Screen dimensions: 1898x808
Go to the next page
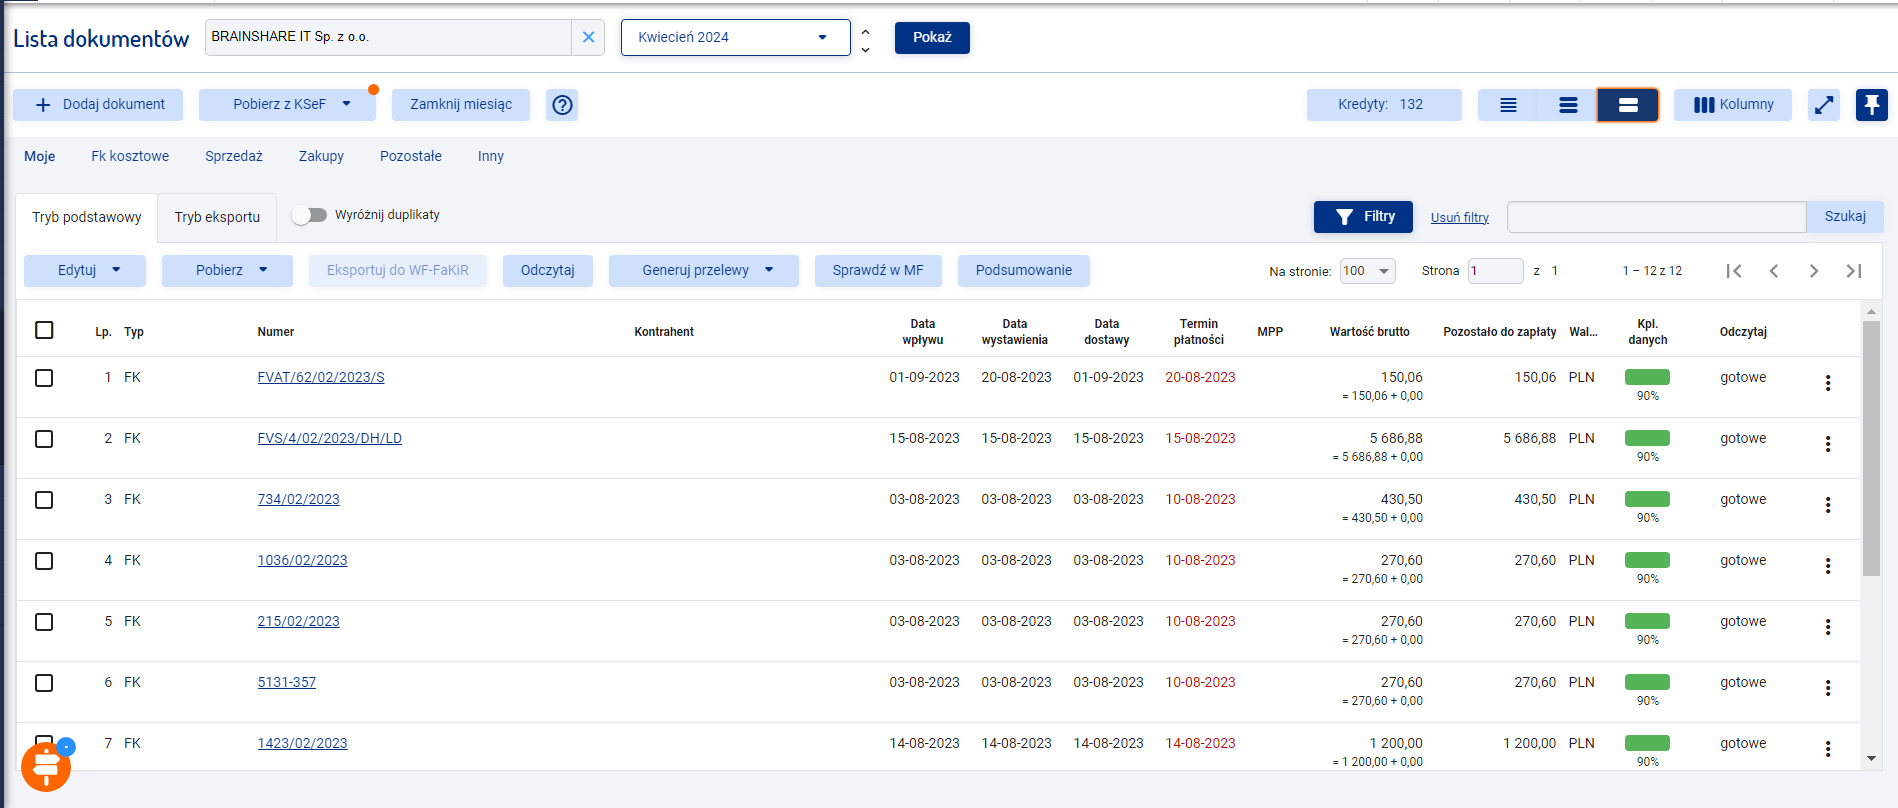tap(1814, 271)
